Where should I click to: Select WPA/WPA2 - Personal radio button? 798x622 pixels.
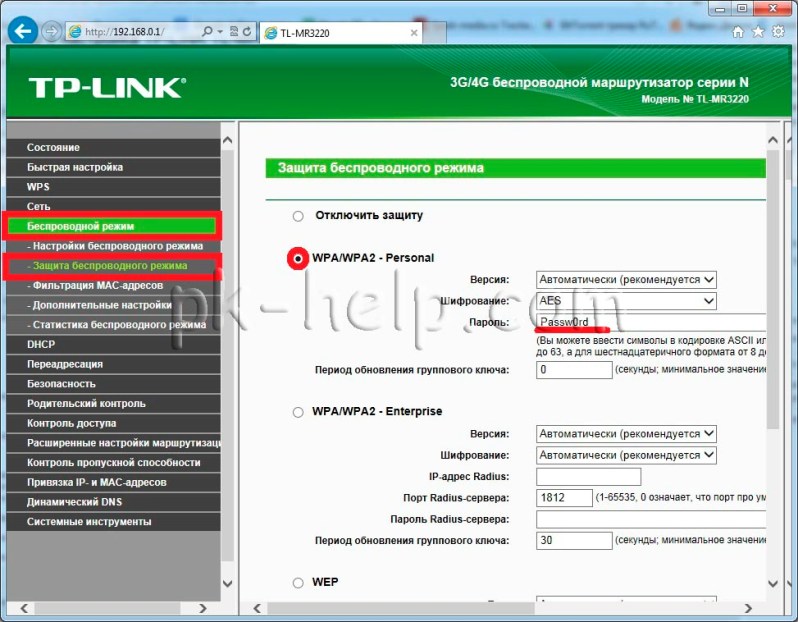(x=298, y=259)
